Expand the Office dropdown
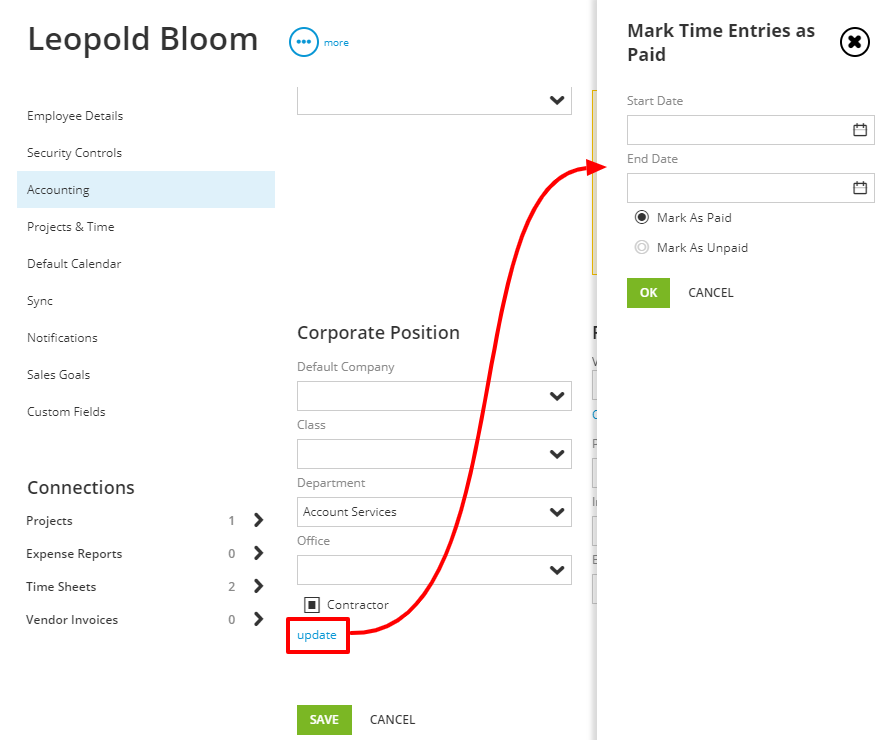The image size is (880, 740). click(x=434, y=570)
